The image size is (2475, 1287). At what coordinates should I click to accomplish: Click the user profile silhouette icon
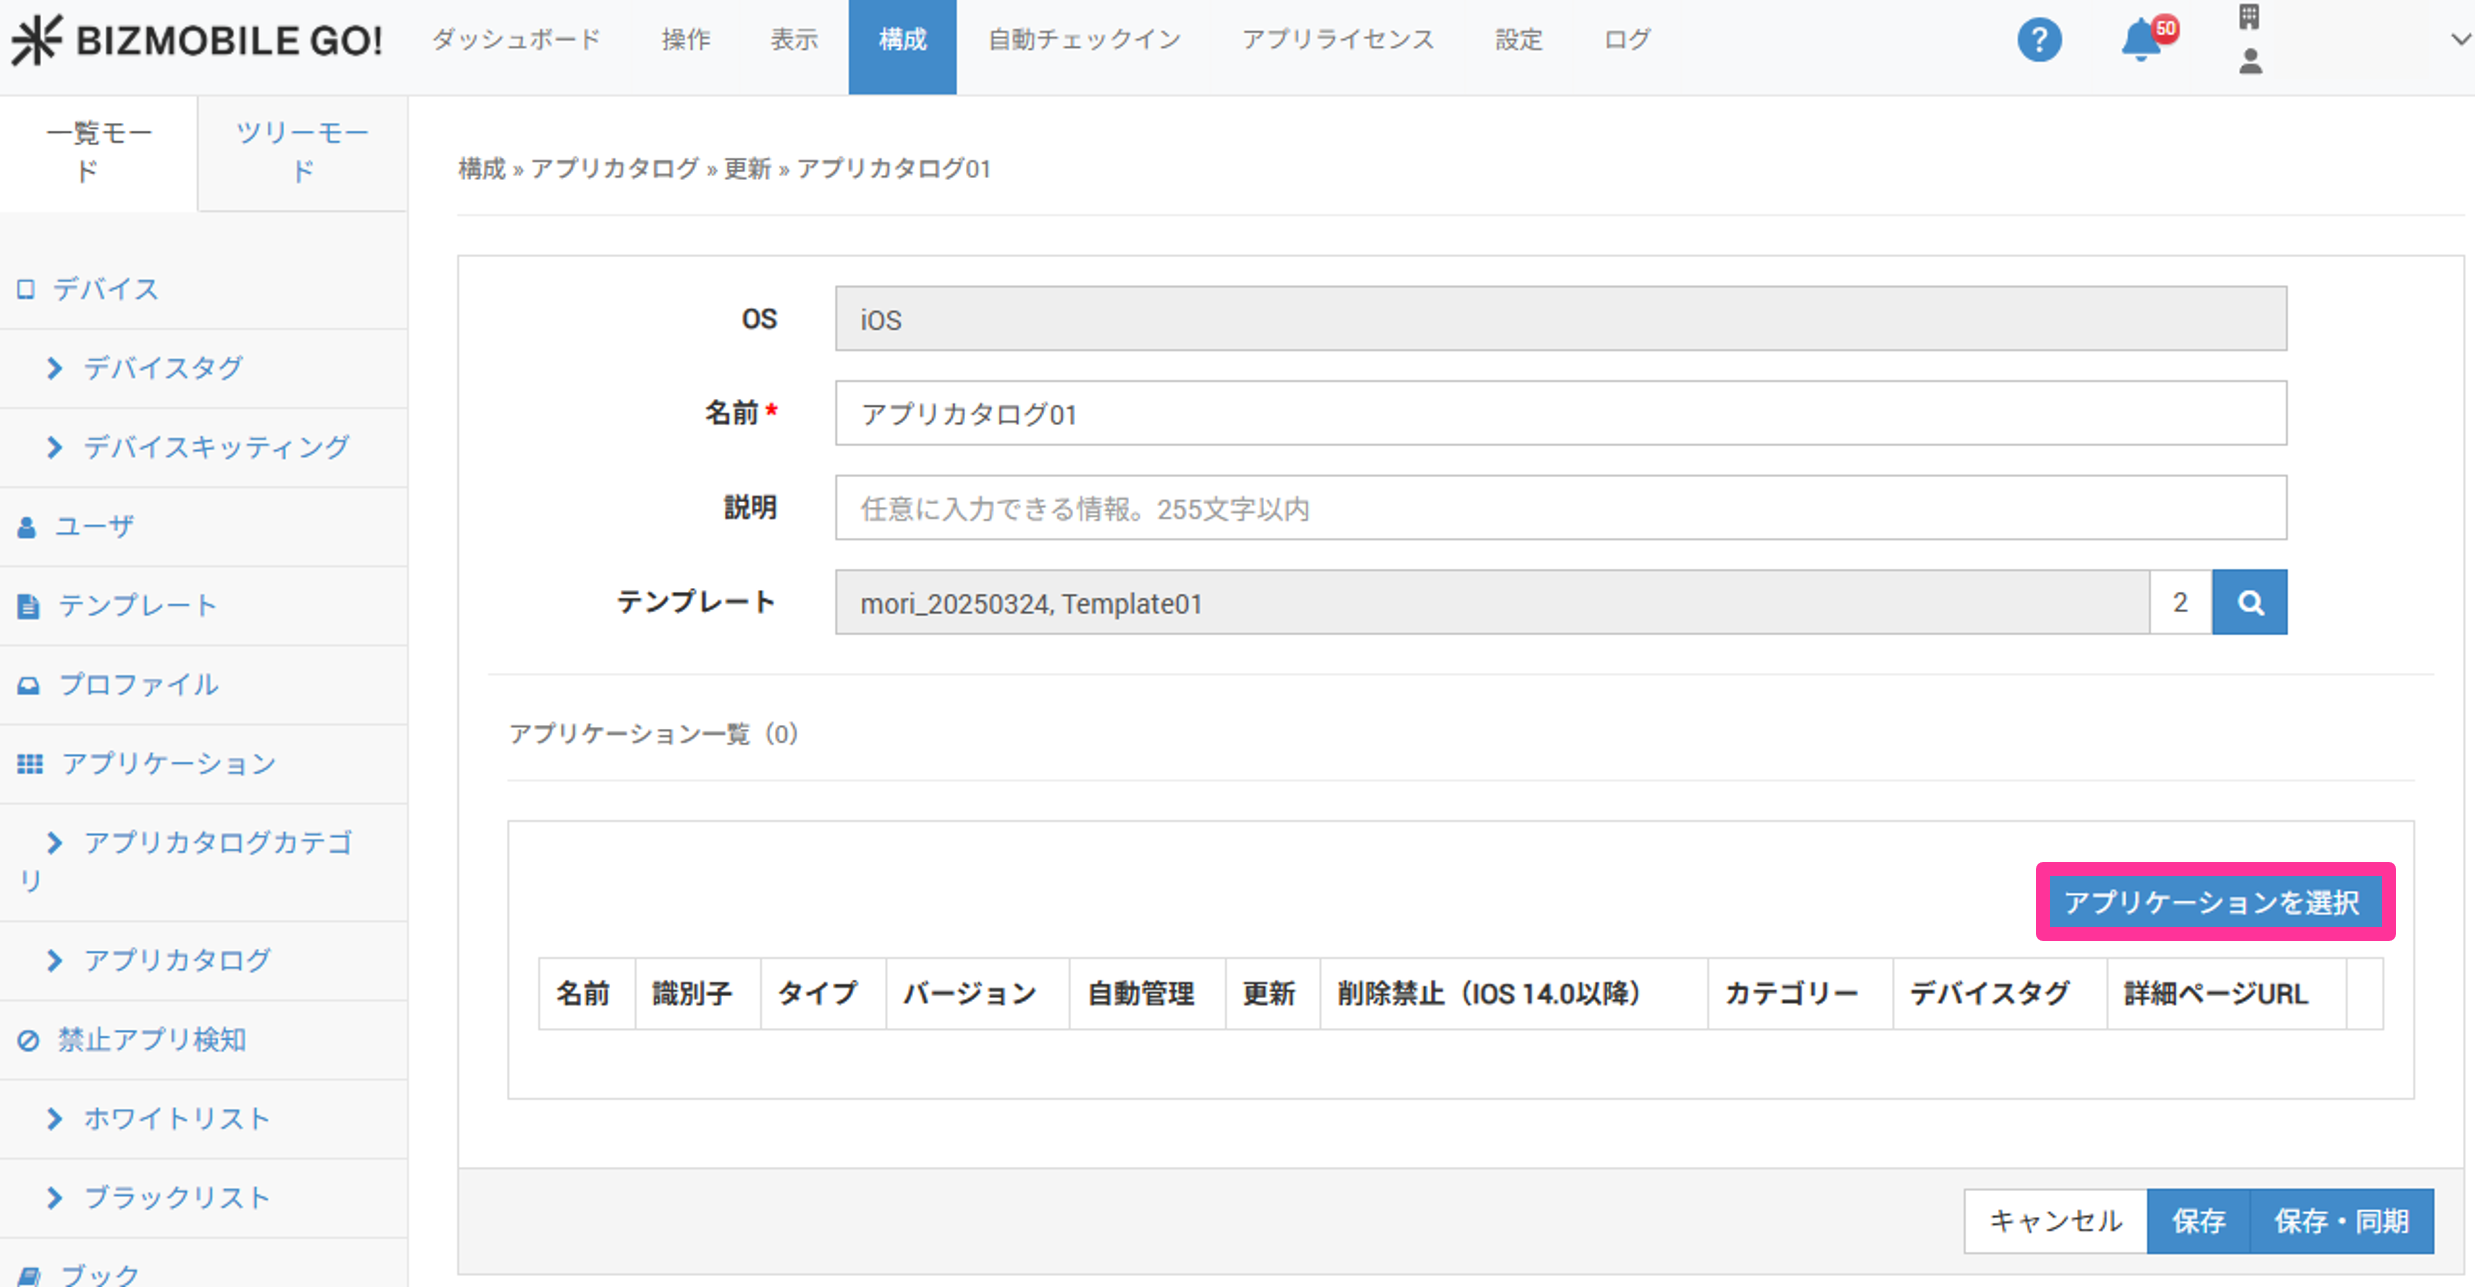pyautogui.click(x=2250, y=62)
